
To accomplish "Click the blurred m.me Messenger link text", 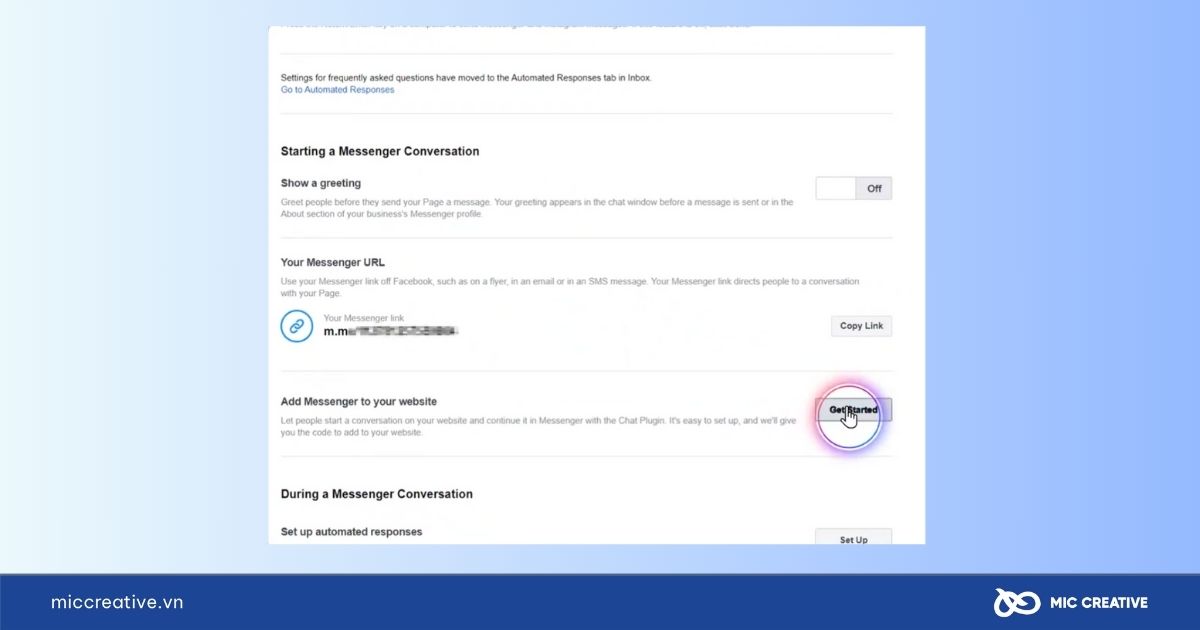I will (391, 331).
